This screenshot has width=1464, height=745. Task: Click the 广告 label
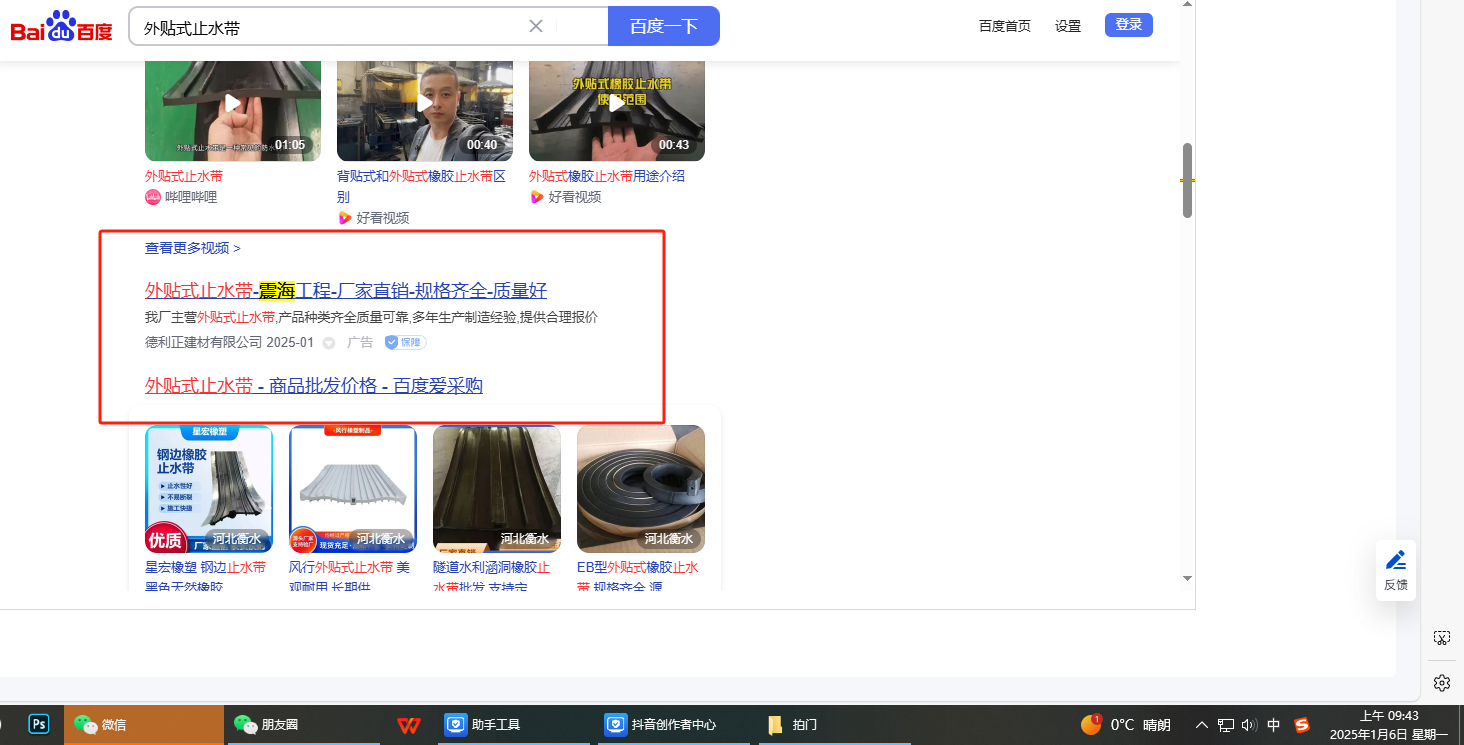click(360, 342)
